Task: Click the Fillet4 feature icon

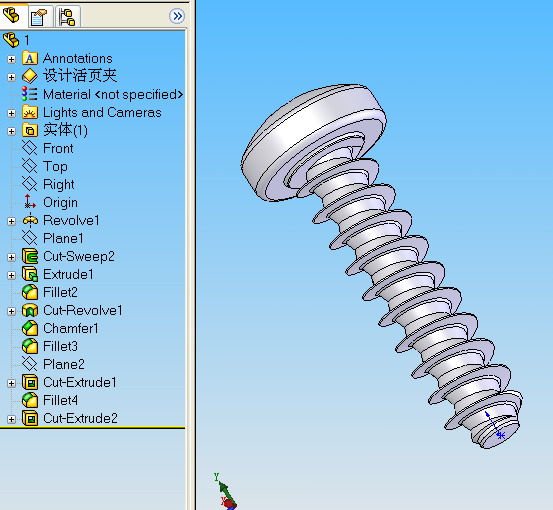Action: [x=30, y=400]
